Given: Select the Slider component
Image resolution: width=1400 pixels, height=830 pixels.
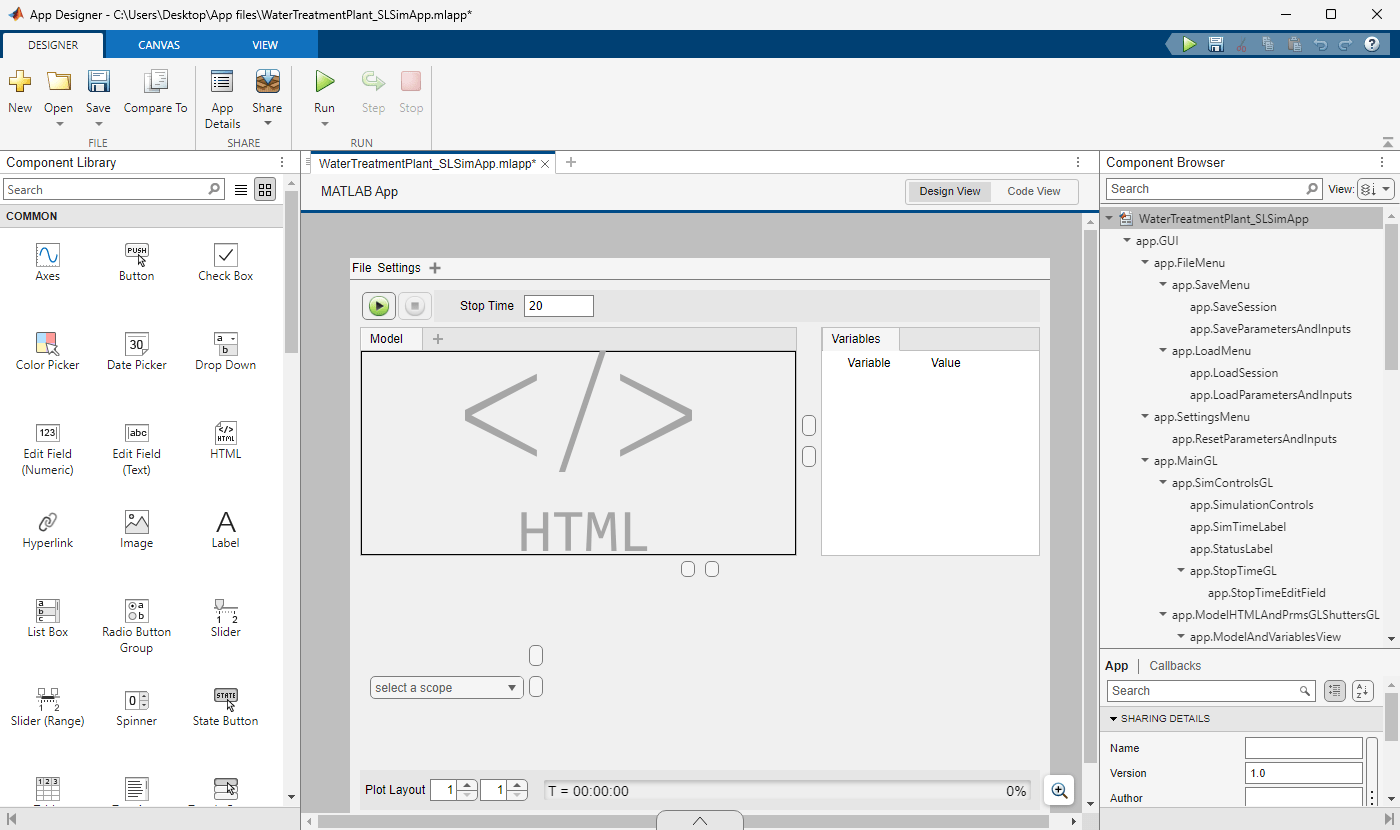Looking at the screenshot, I should point(226,612).
